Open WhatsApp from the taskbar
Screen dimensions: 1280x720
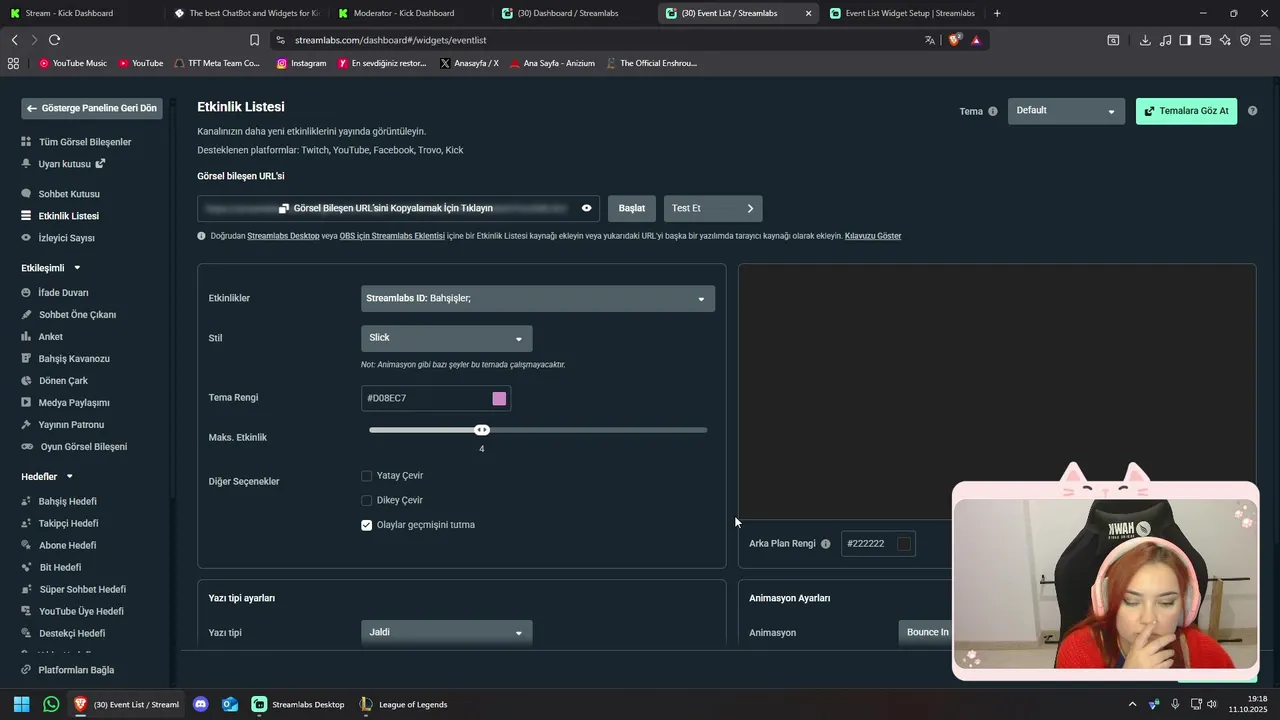pyautogui.click(x=51, y=704)
